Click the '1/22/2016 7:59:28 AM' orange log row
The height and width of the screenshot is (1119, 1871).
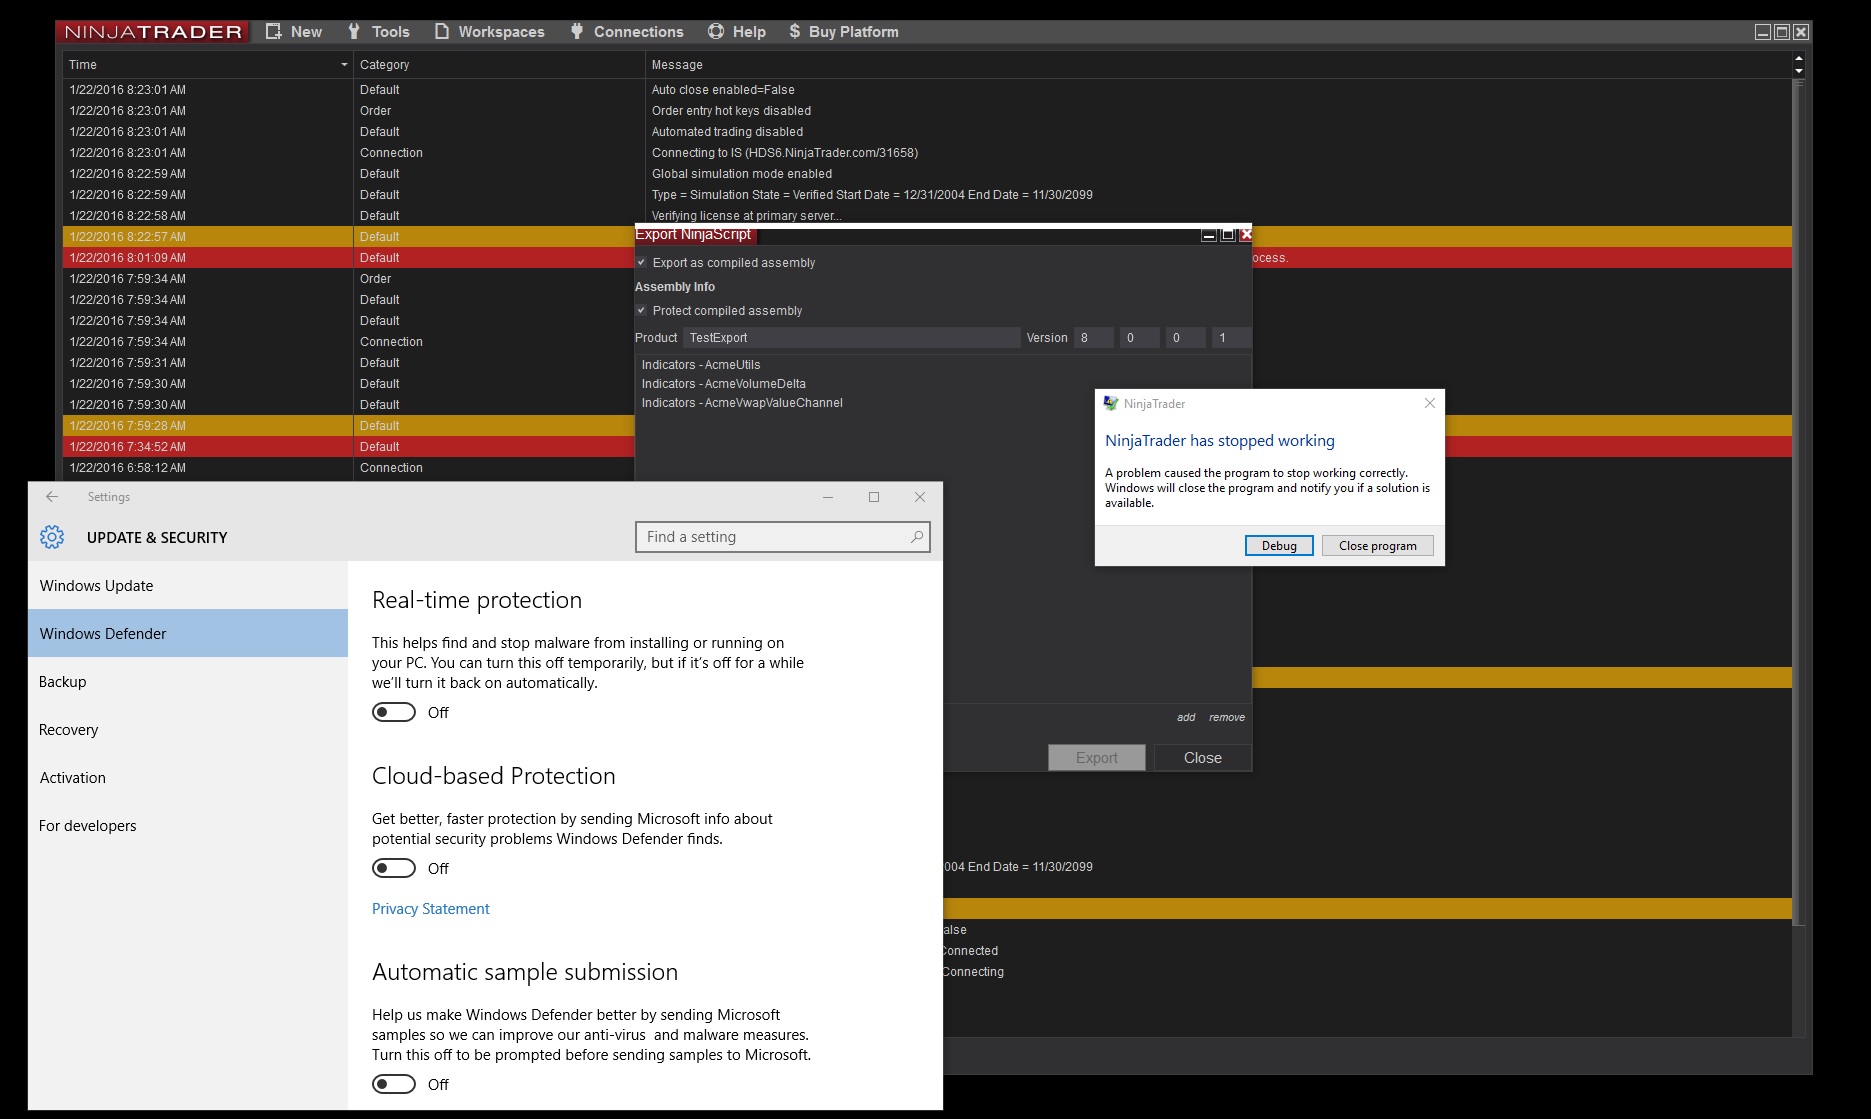[348, 426]
